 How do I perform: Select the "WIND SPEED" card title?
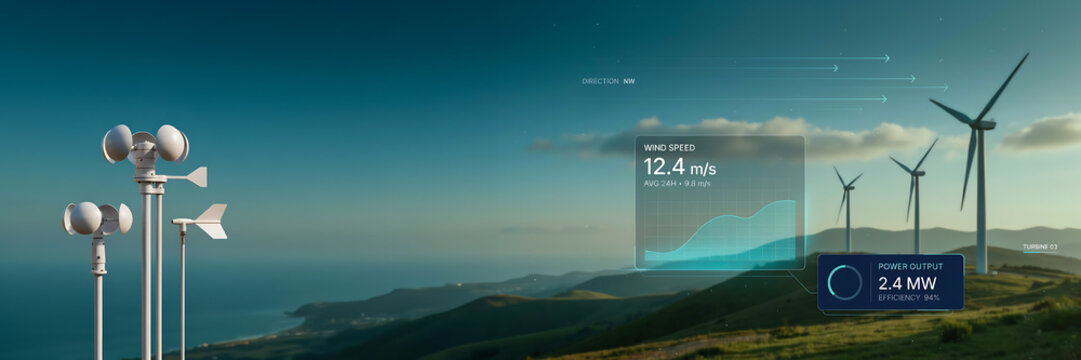669,148
